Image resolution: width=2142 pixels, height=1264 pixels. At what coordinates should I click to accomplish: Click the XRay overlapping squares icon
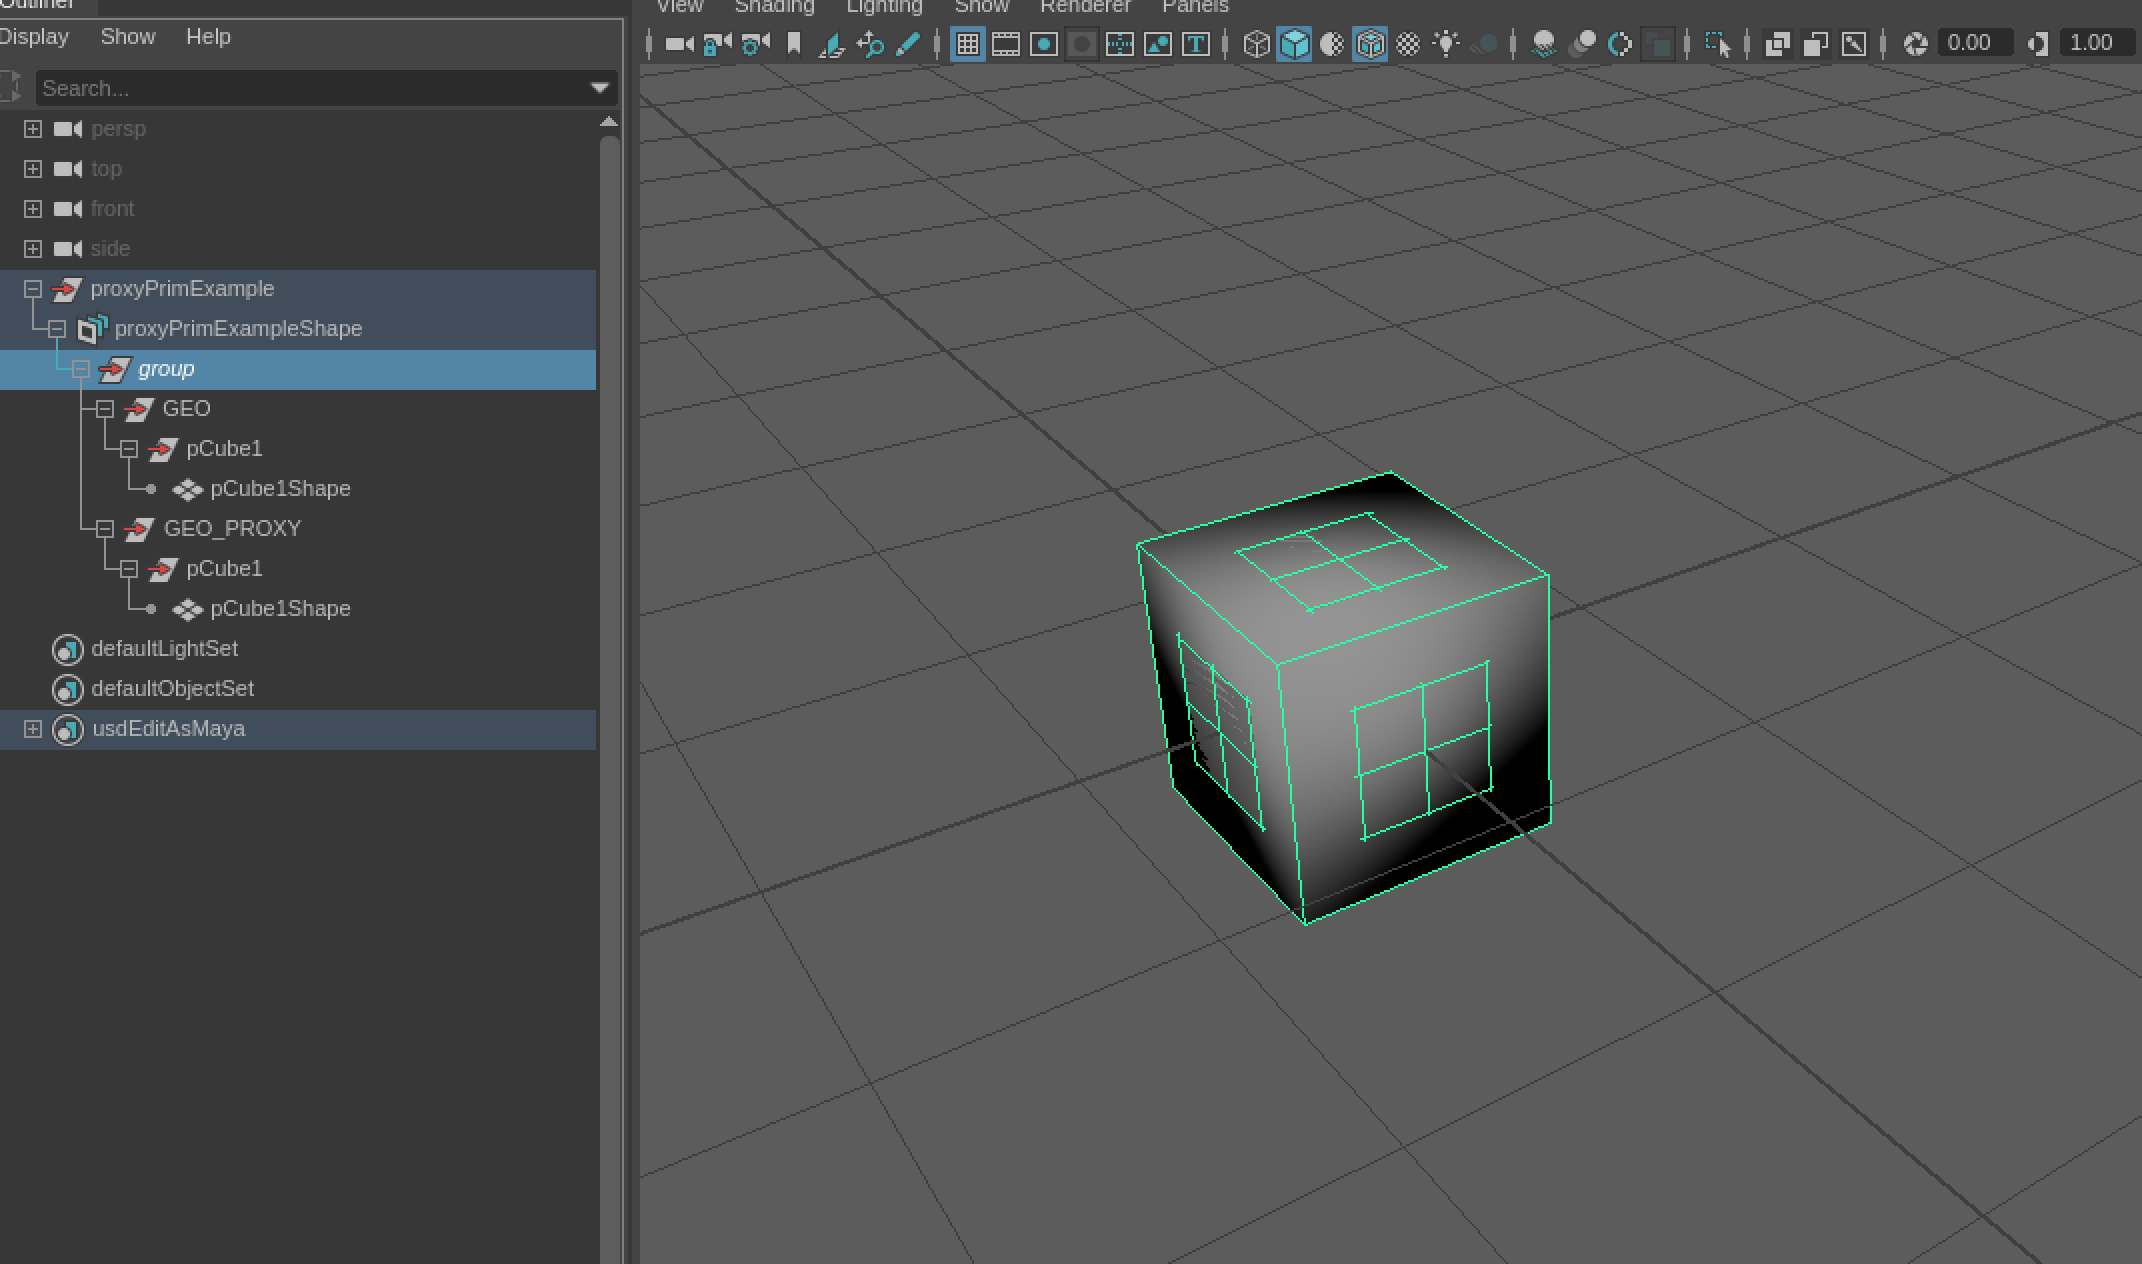pos(1777,44)
